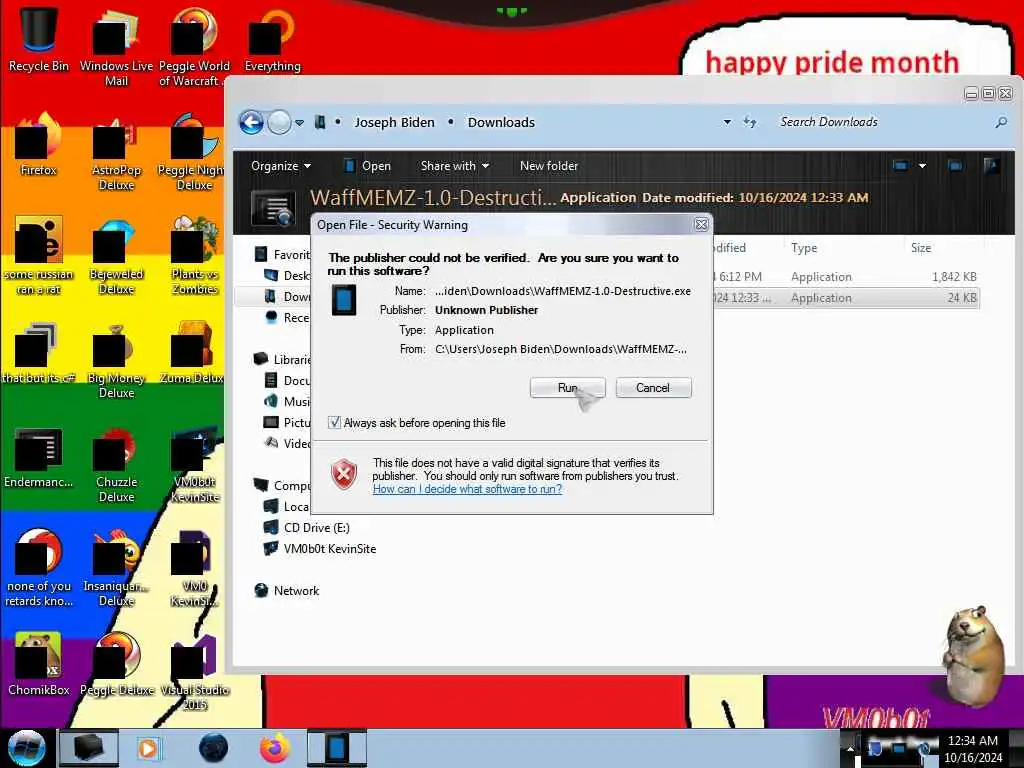Select the Firefox desktop icon

tap(39, 145)
